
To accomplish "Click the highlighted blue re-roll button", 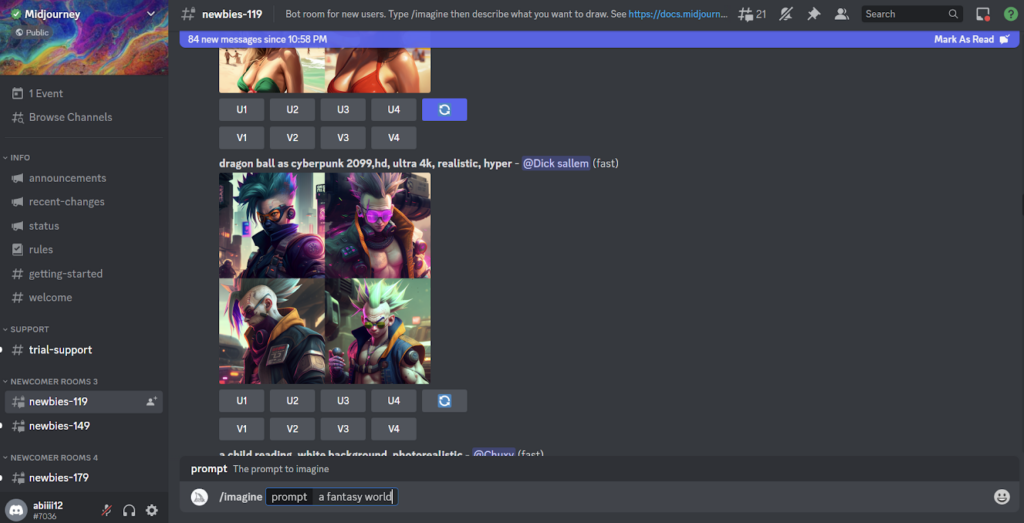I will pos(445,110).
